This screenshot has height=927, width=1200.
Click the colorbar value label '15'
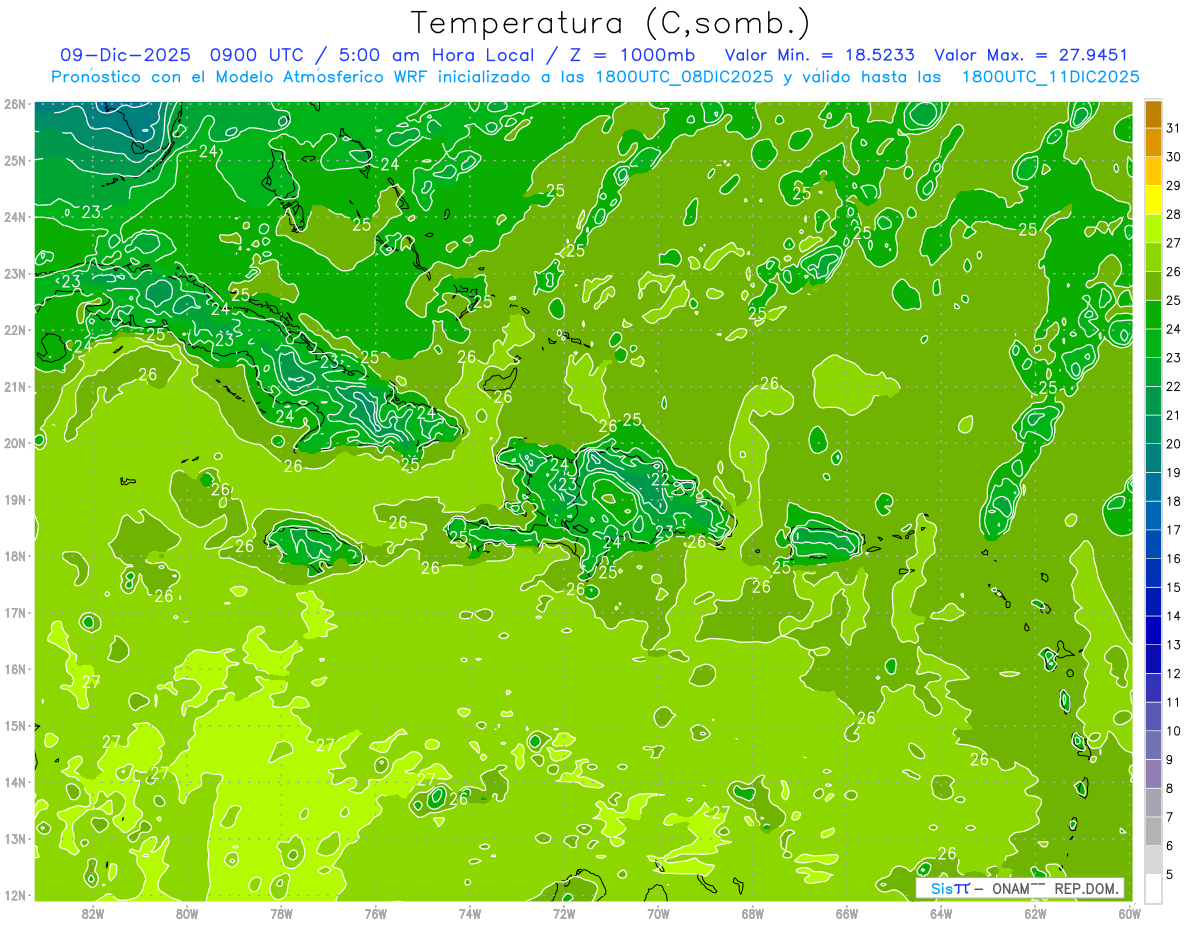coord(1173,587)
